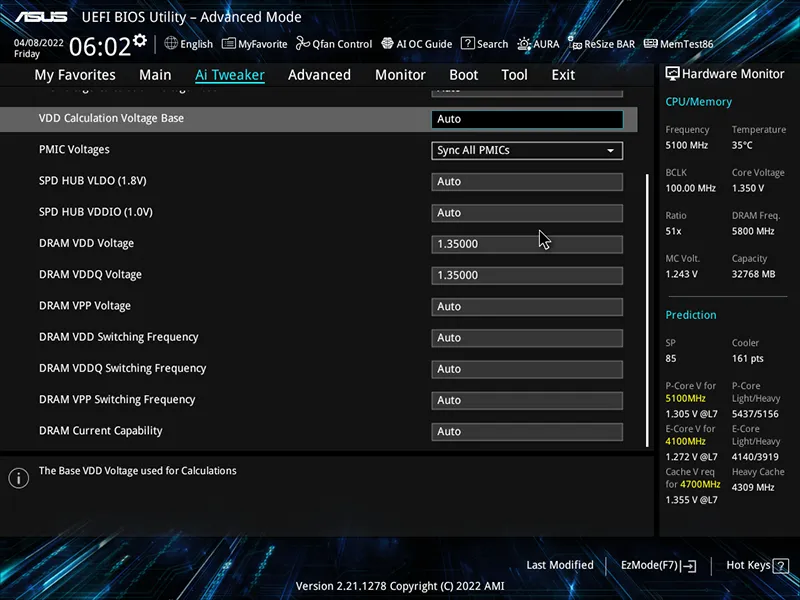Click the globe language icon

point(171,43)
